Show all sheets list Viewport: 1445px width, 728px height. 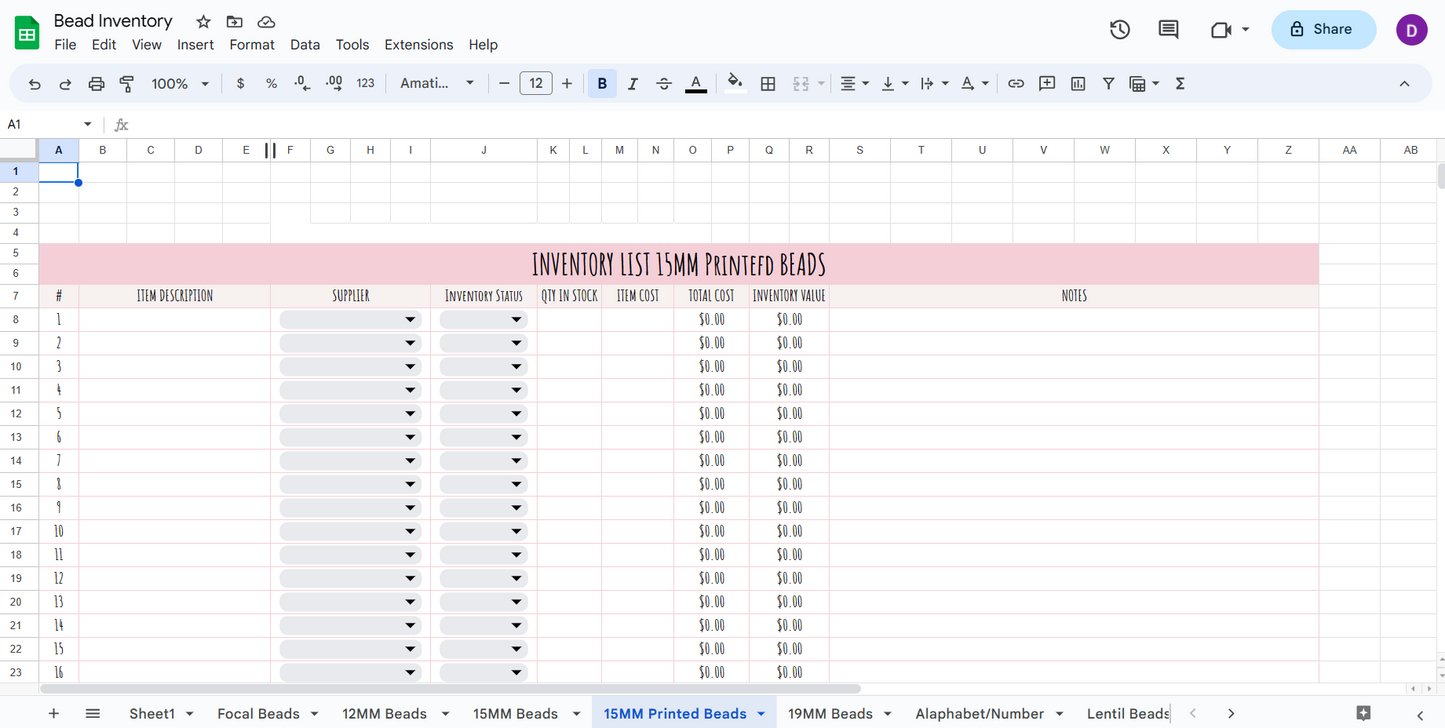tap(93, 713)
